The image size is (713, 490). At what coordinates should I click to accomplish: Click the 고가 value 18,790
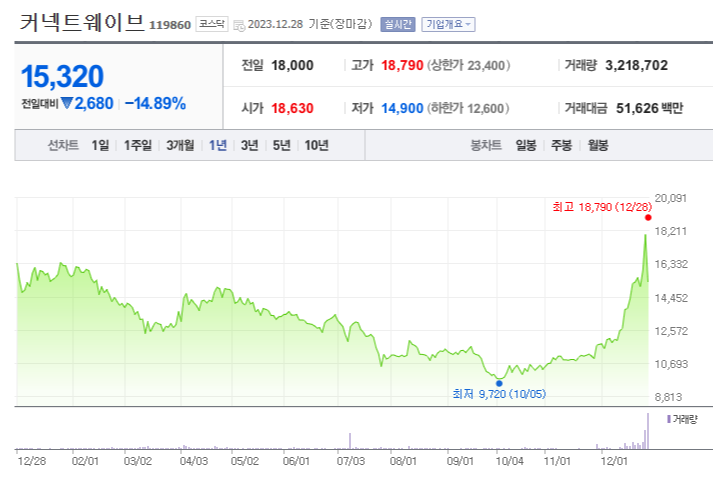pos(402,65)
